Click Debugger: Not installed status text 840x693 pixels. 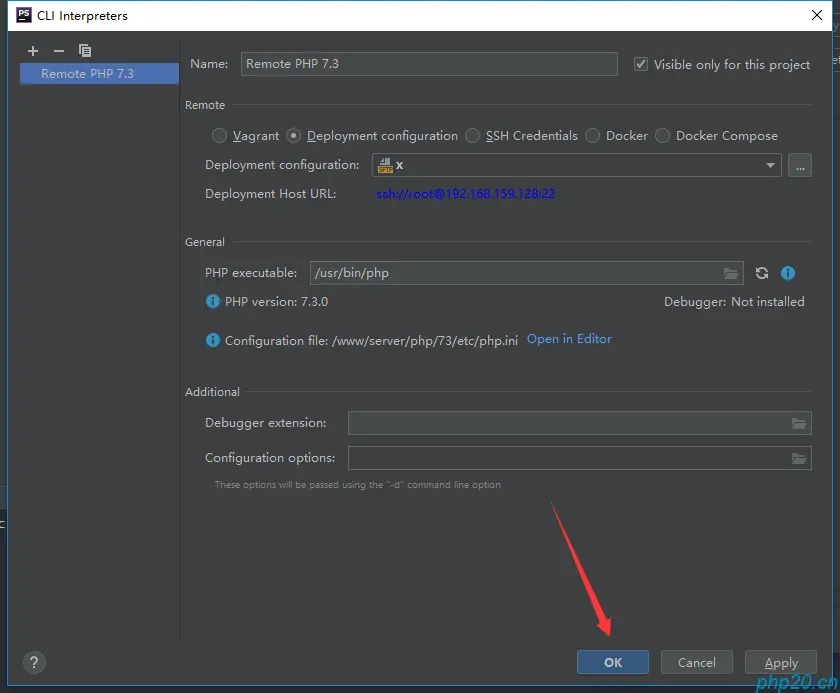click(x=734, y=302)
